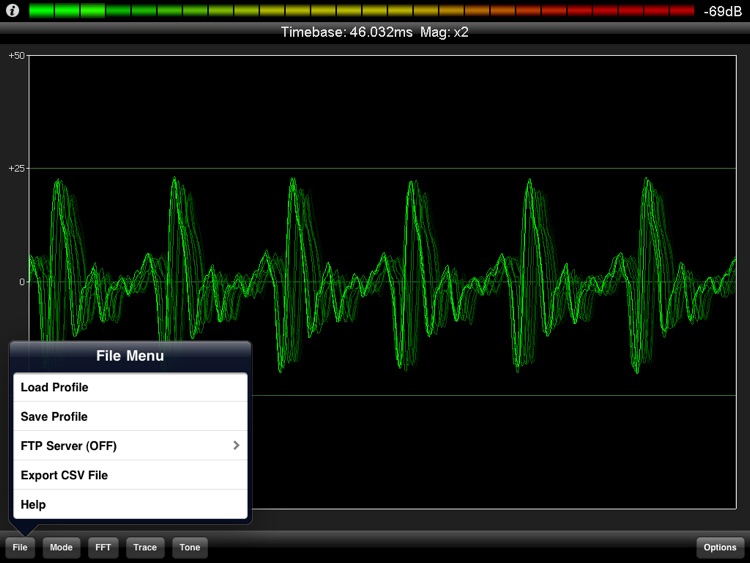Choose Save Profile in File Menu

(x=130, y=417)
